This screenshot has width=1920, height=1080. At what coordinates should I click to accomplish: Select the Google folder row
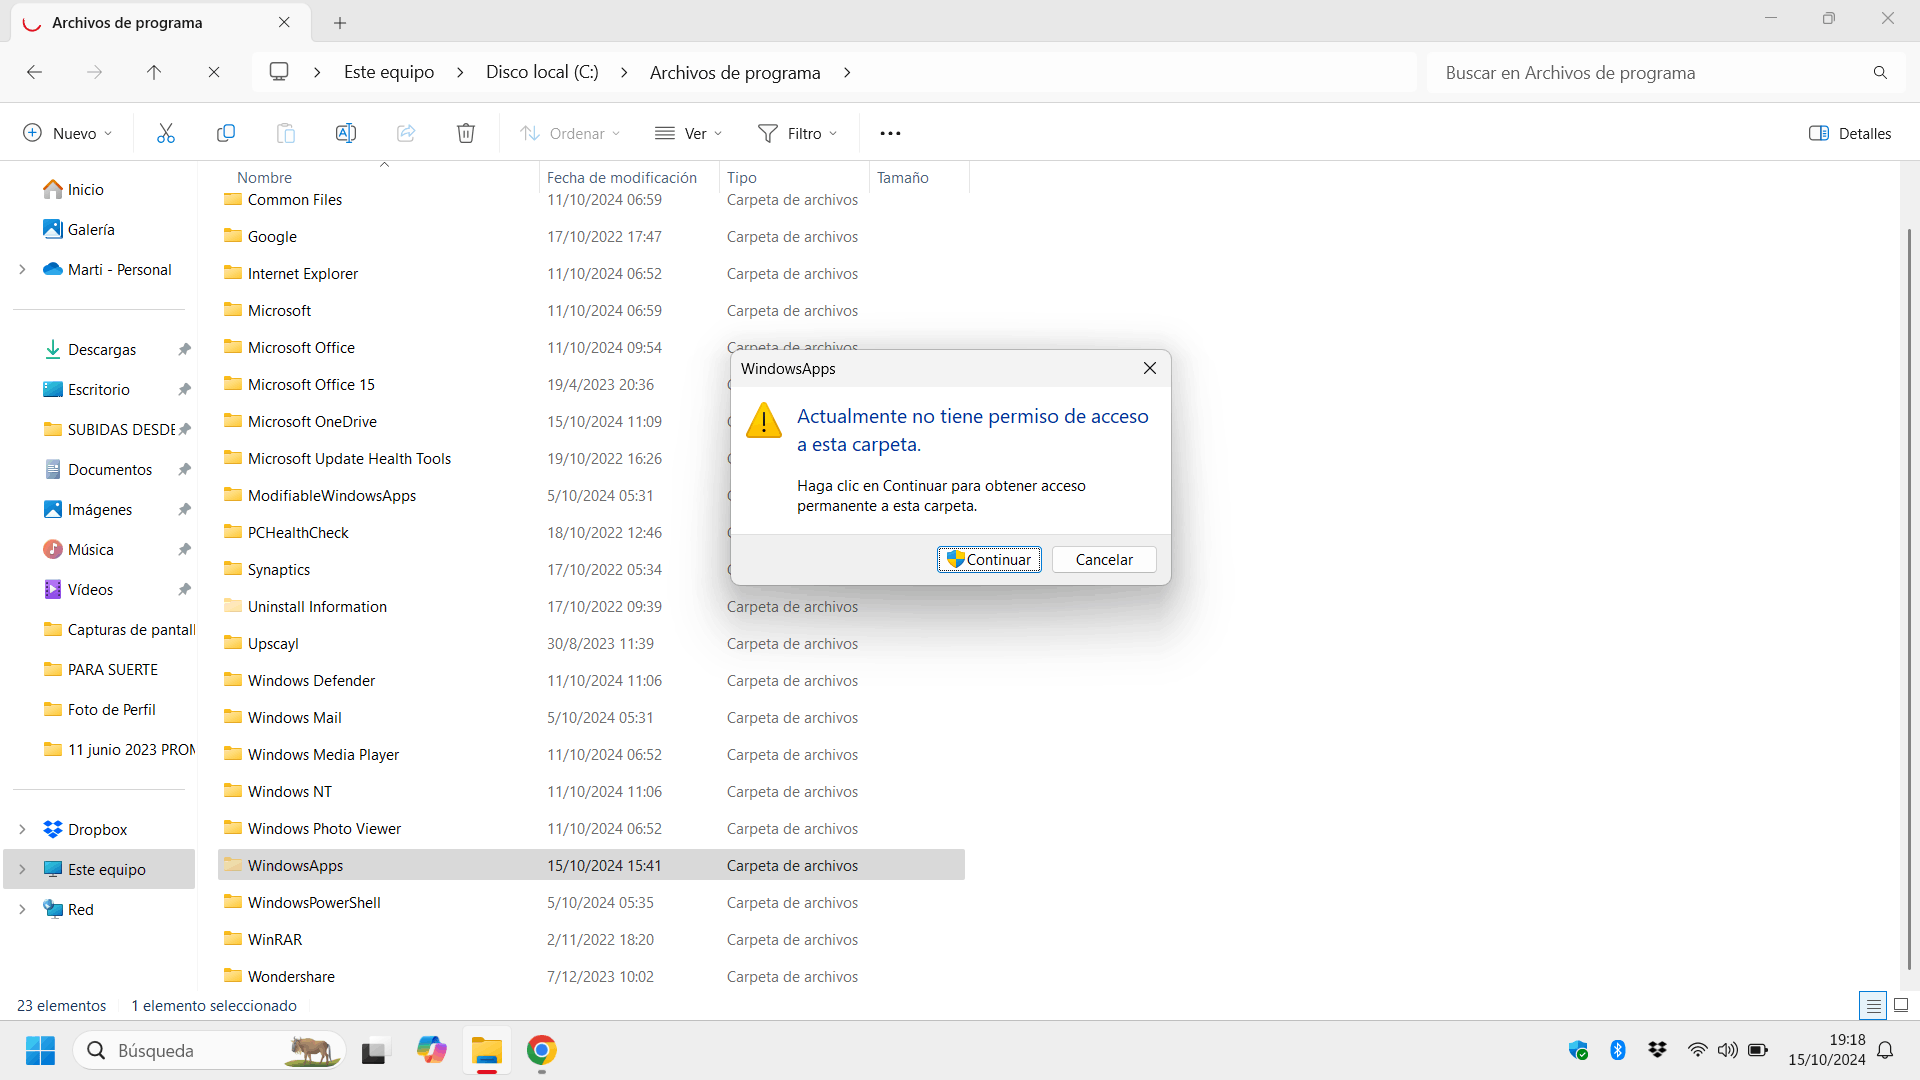591,236
